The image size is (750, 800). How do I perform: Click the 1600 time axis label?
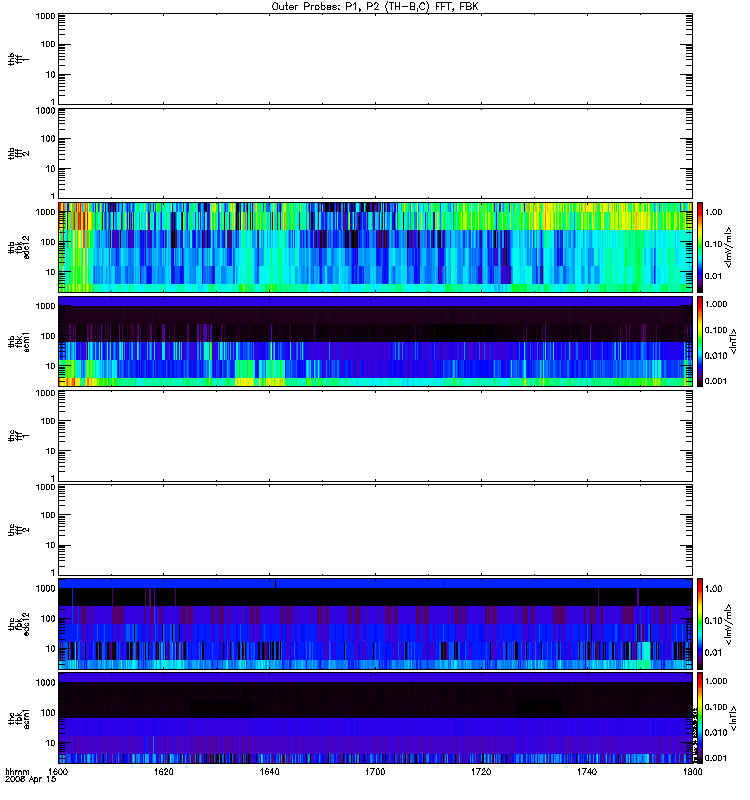tap(58, 772)
